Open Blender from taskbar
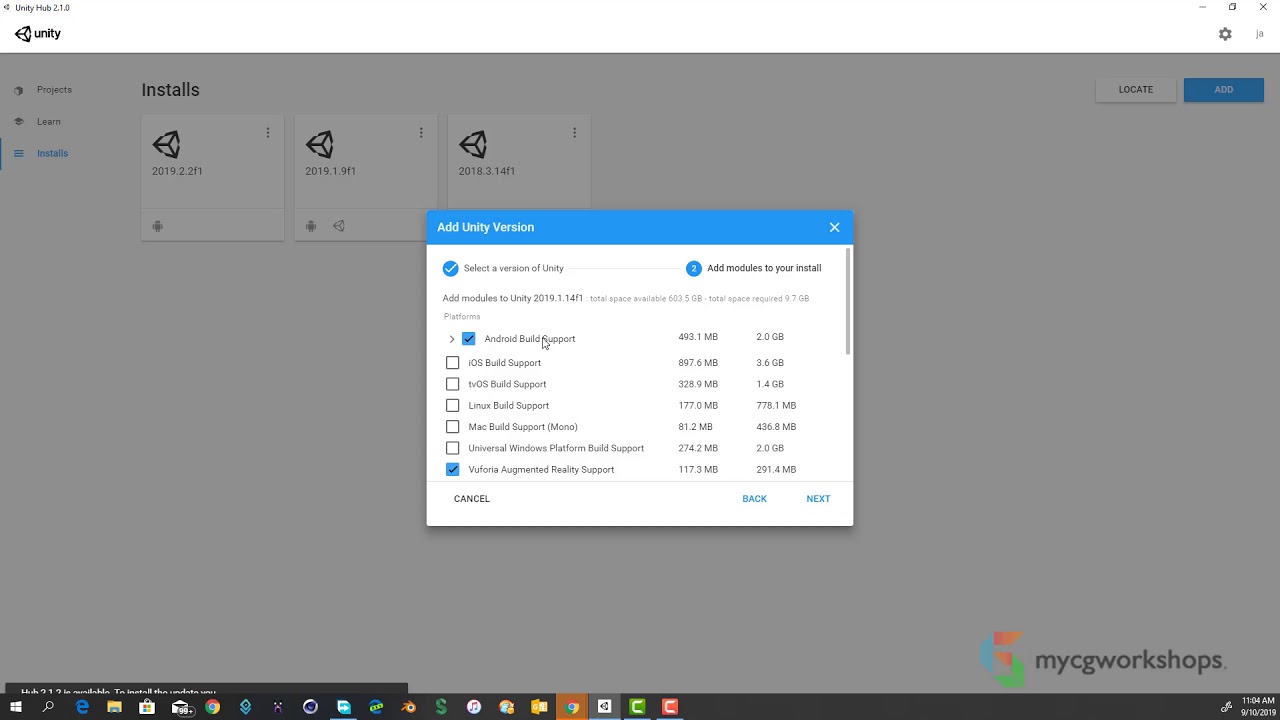Viewport: 1280px width, 720px height. [x=408, y=707]
